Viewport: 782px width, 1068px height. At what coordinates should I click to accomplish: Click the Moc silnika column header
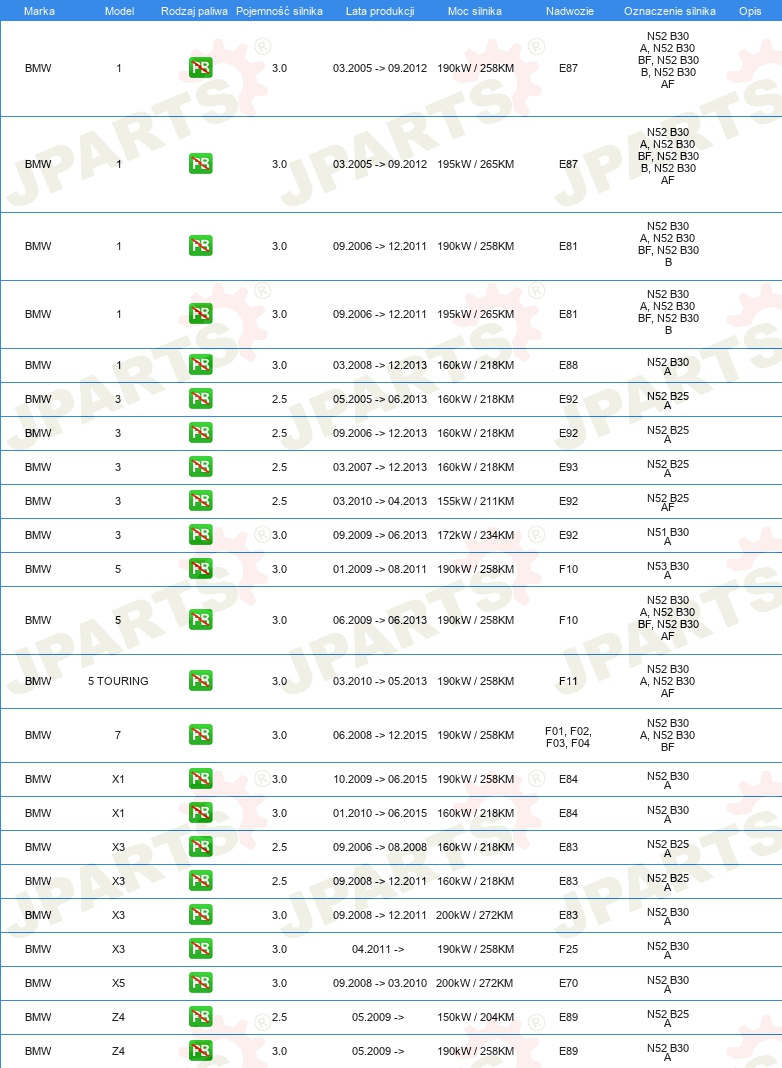click(475, 11)
